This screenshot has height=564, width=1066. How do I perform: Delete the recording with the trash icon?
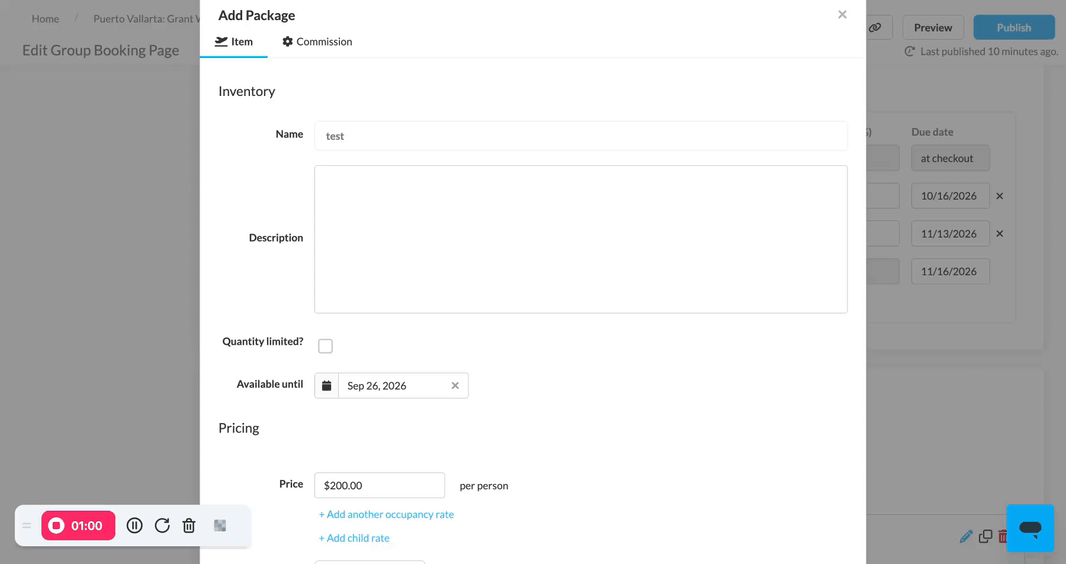click(189, 525)
